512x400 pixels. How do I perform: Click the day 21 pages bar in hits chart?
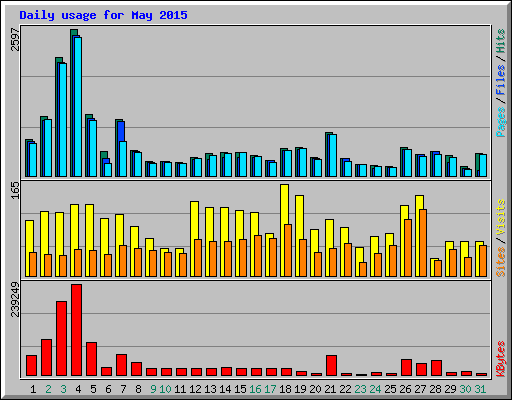click(333, 156)
